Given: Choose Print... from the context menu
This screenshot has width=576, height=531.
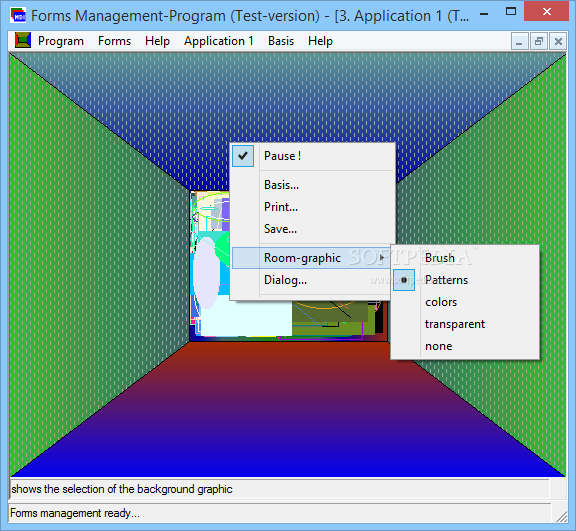Looking at the screenshot, I should (x=313, y=207).
